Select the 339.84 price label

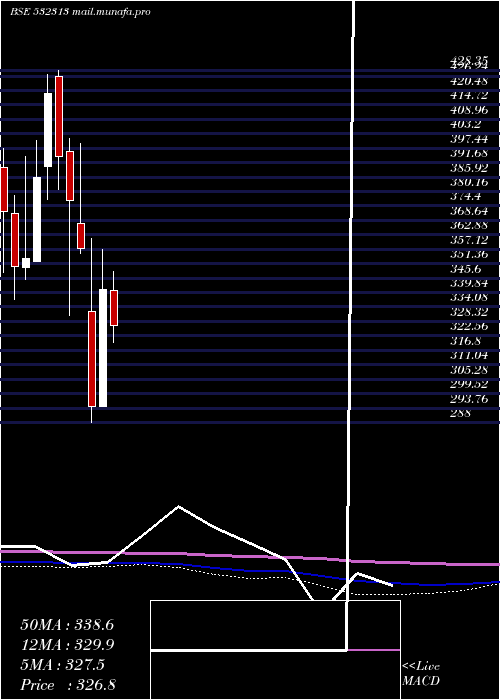click(x=469, y=283)
